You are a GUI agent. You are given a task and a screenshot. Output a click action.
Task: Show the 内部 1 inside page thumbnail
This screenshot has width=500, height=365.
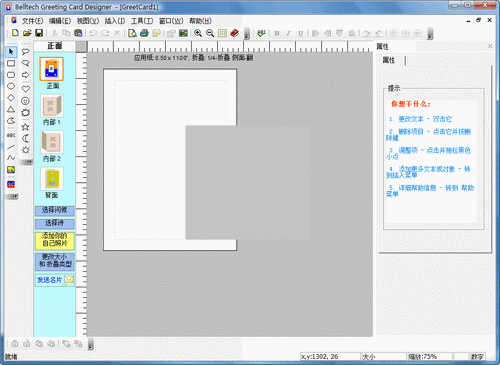(52, 106)
